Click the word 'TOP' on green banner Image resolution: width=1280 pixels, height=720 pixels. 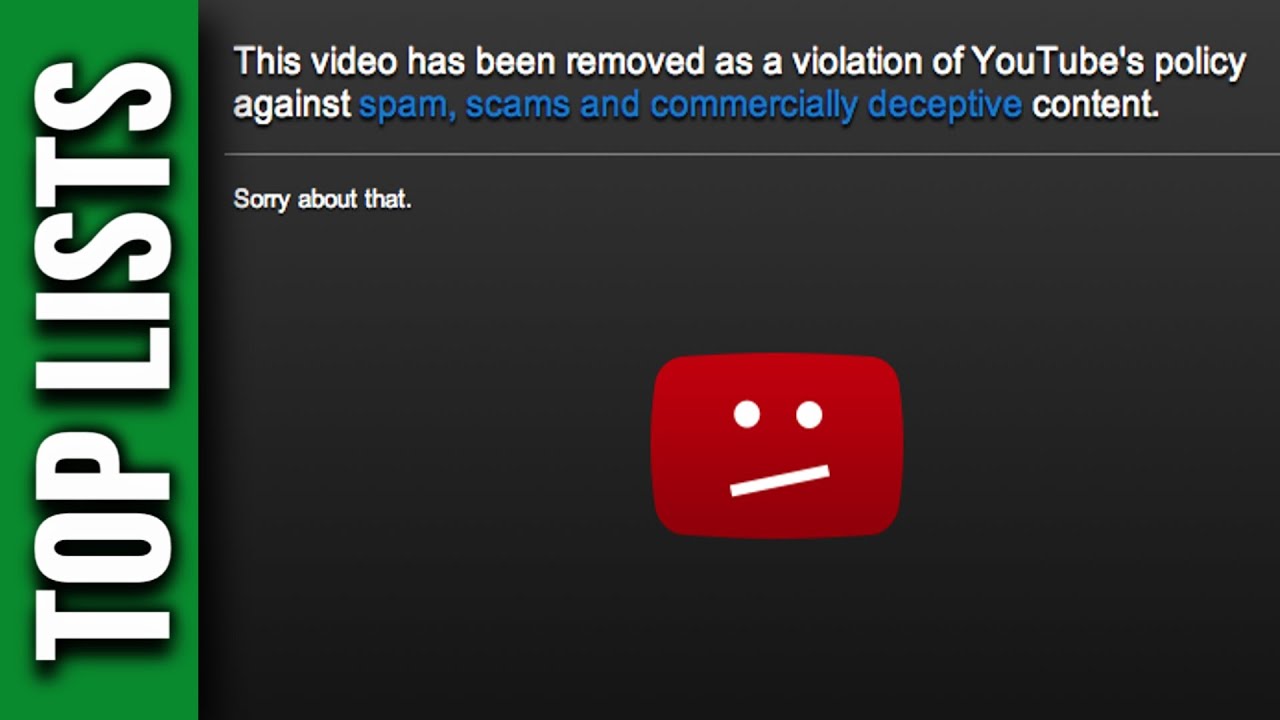point(102,551)
